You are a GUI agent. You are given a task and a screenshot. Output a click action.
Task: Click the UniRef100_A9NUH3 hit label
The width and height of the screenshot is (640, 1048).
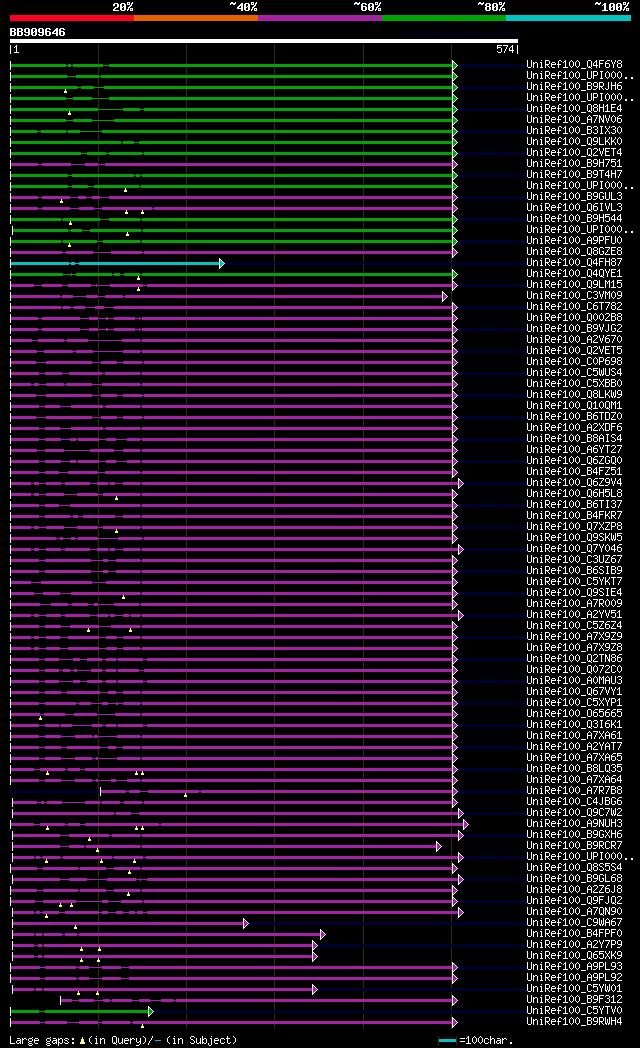pyautogui.click(x=574, y=824)
